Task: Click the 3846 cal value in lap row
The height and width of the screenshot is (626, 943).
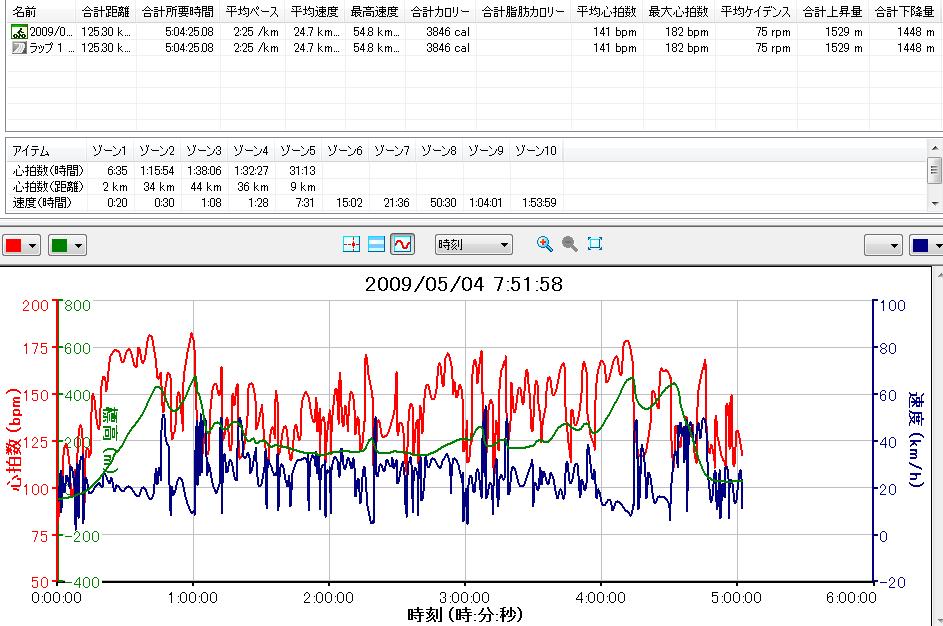Action: pyautogui.click(x=447, y=48)
